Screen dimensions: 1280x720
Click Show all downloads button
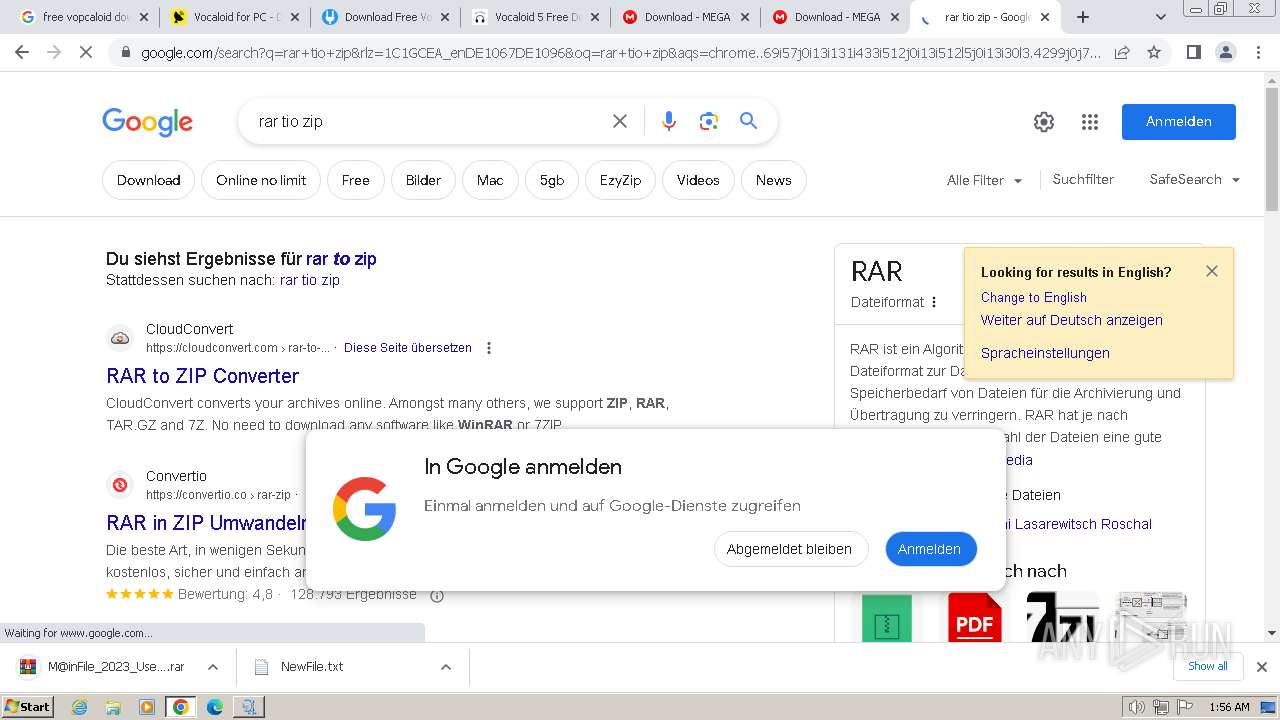[1208, 666]
